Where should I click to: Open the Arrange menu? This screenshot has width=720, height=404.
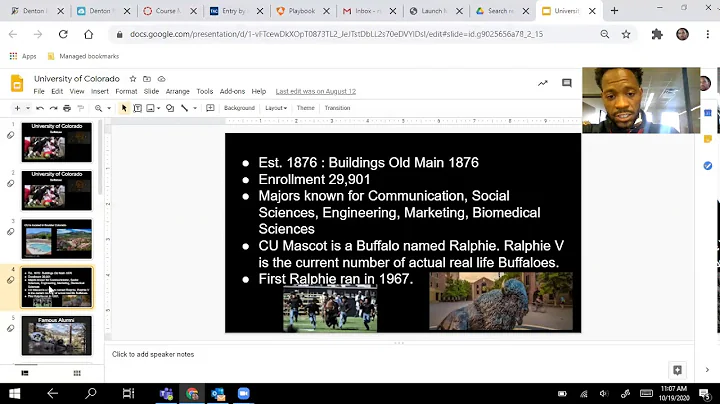pos(178,91)
